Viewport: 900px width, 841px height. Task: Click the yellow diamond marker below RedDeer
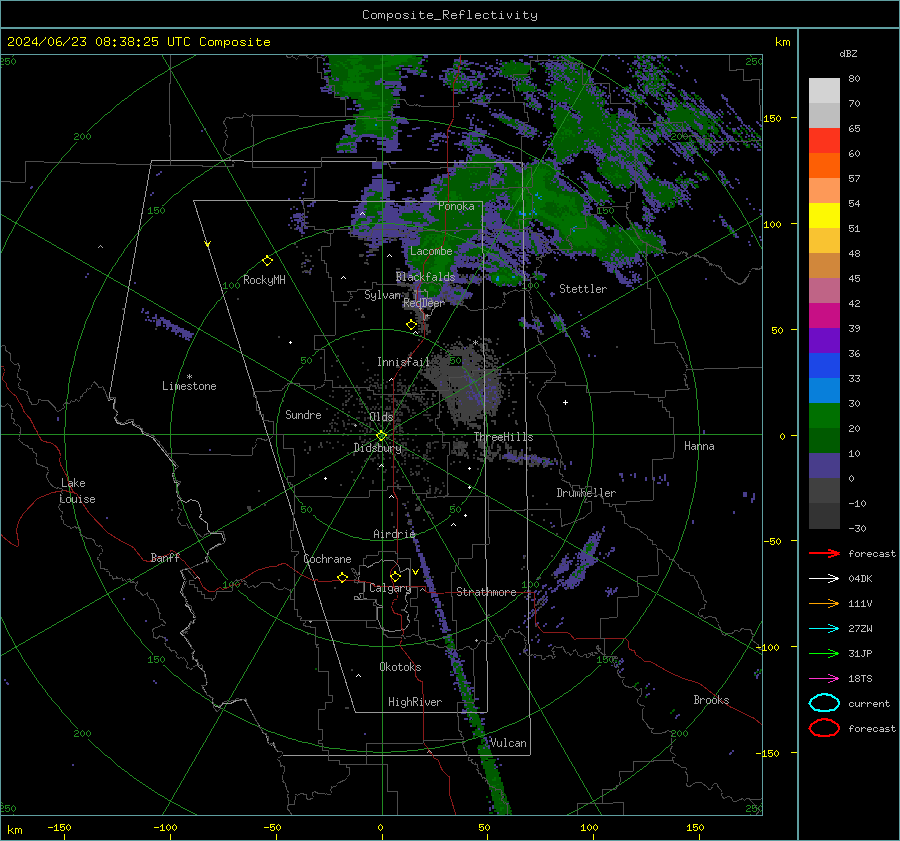pyautogui.click(x=411, y=325)
